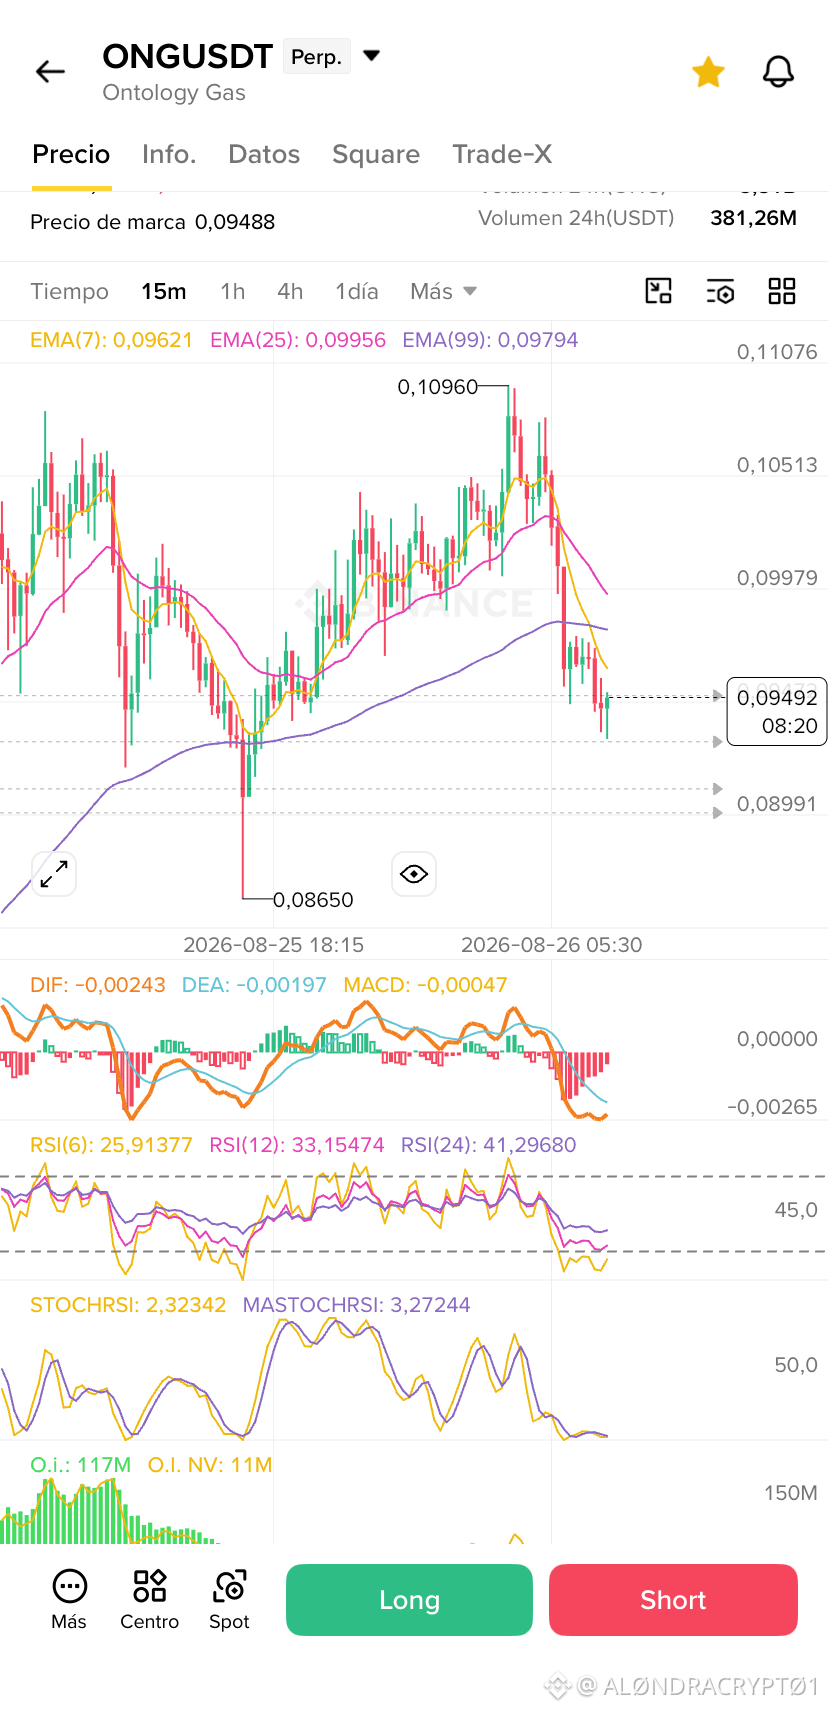Click the current price tag 0,09492
Image resolution: width=828 pixels, height=1711 pixels.
click(x=777, y=711)
